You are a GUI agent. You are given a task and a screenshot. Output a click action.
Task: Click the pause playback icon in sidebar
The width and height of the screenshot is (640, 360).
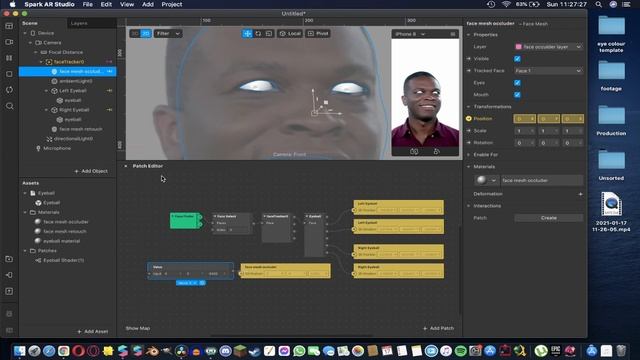coord(9,58)
